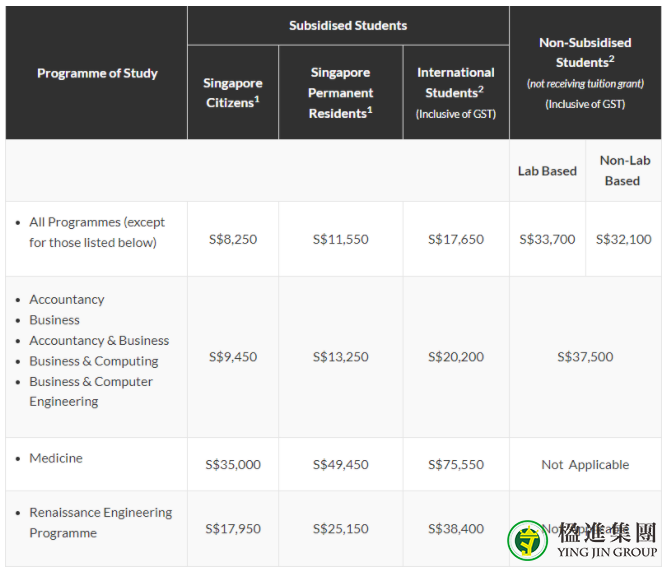
Task: Click the 'Accountancy' list item
Action: tap(67, 300)
